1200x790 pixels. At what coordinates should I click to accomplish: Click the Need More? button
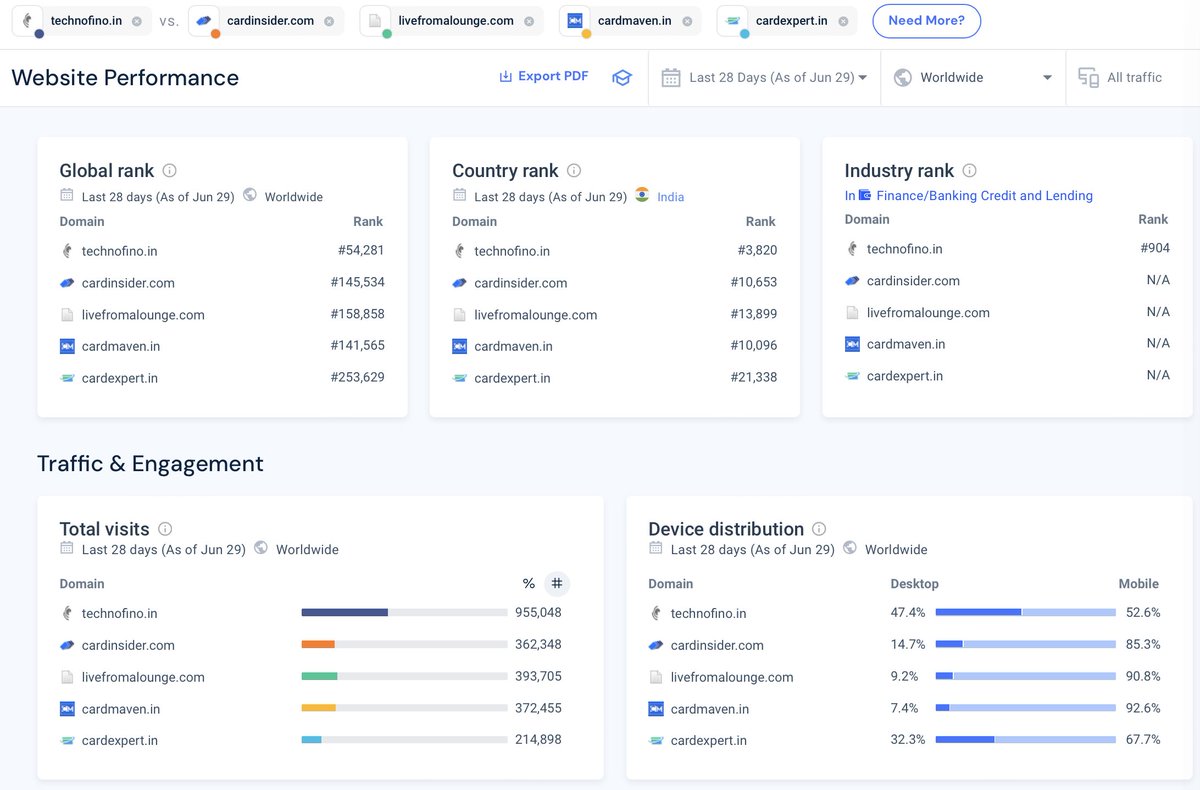(x=926, y=21)
